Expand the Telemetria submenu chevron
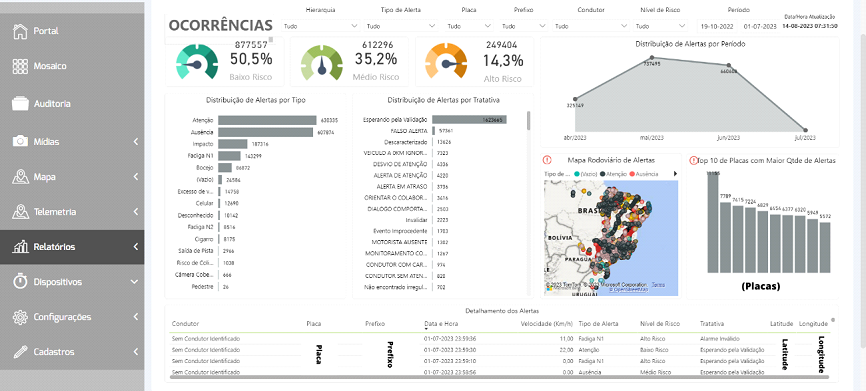The width and height of the screenshot is (866, 391). coord(136,212)
